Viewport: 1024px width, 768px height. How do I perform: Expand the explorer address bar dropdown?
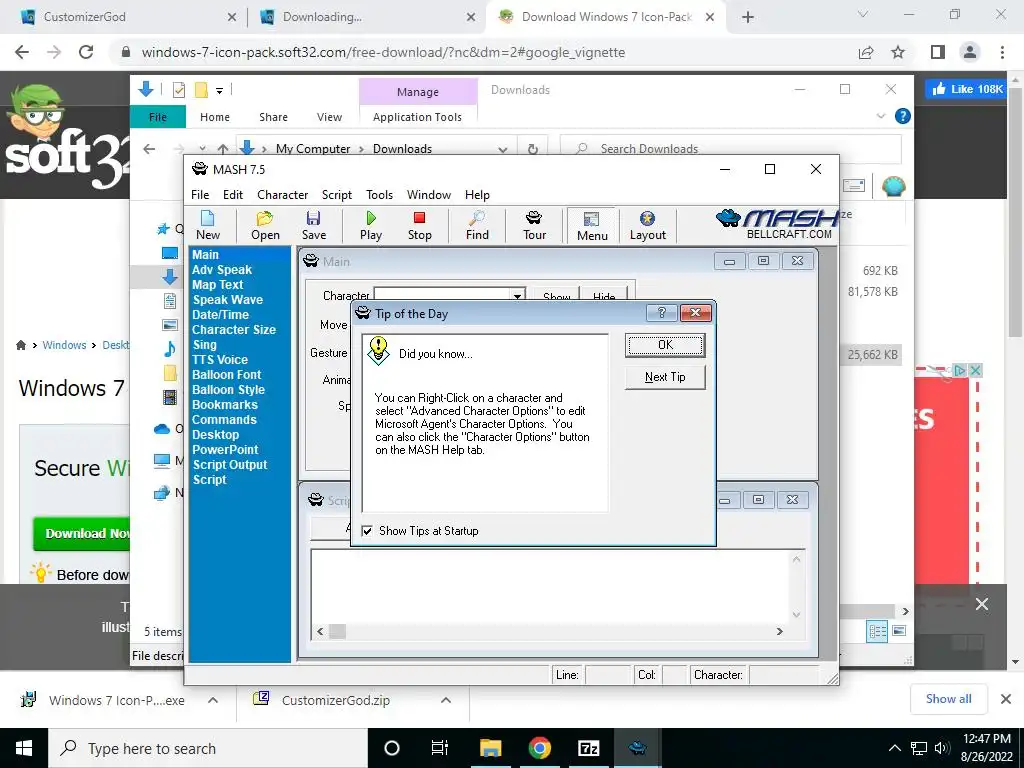pos(502,149)
